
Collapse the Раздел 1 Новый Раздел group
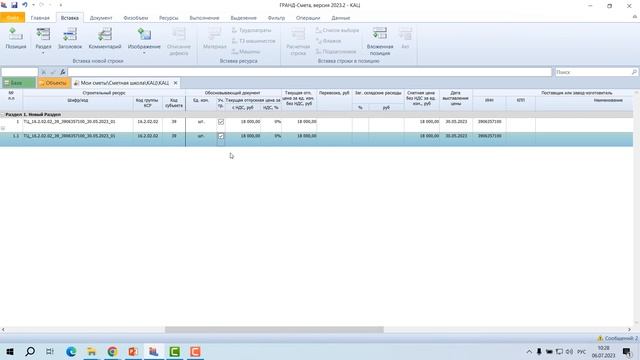2,115
